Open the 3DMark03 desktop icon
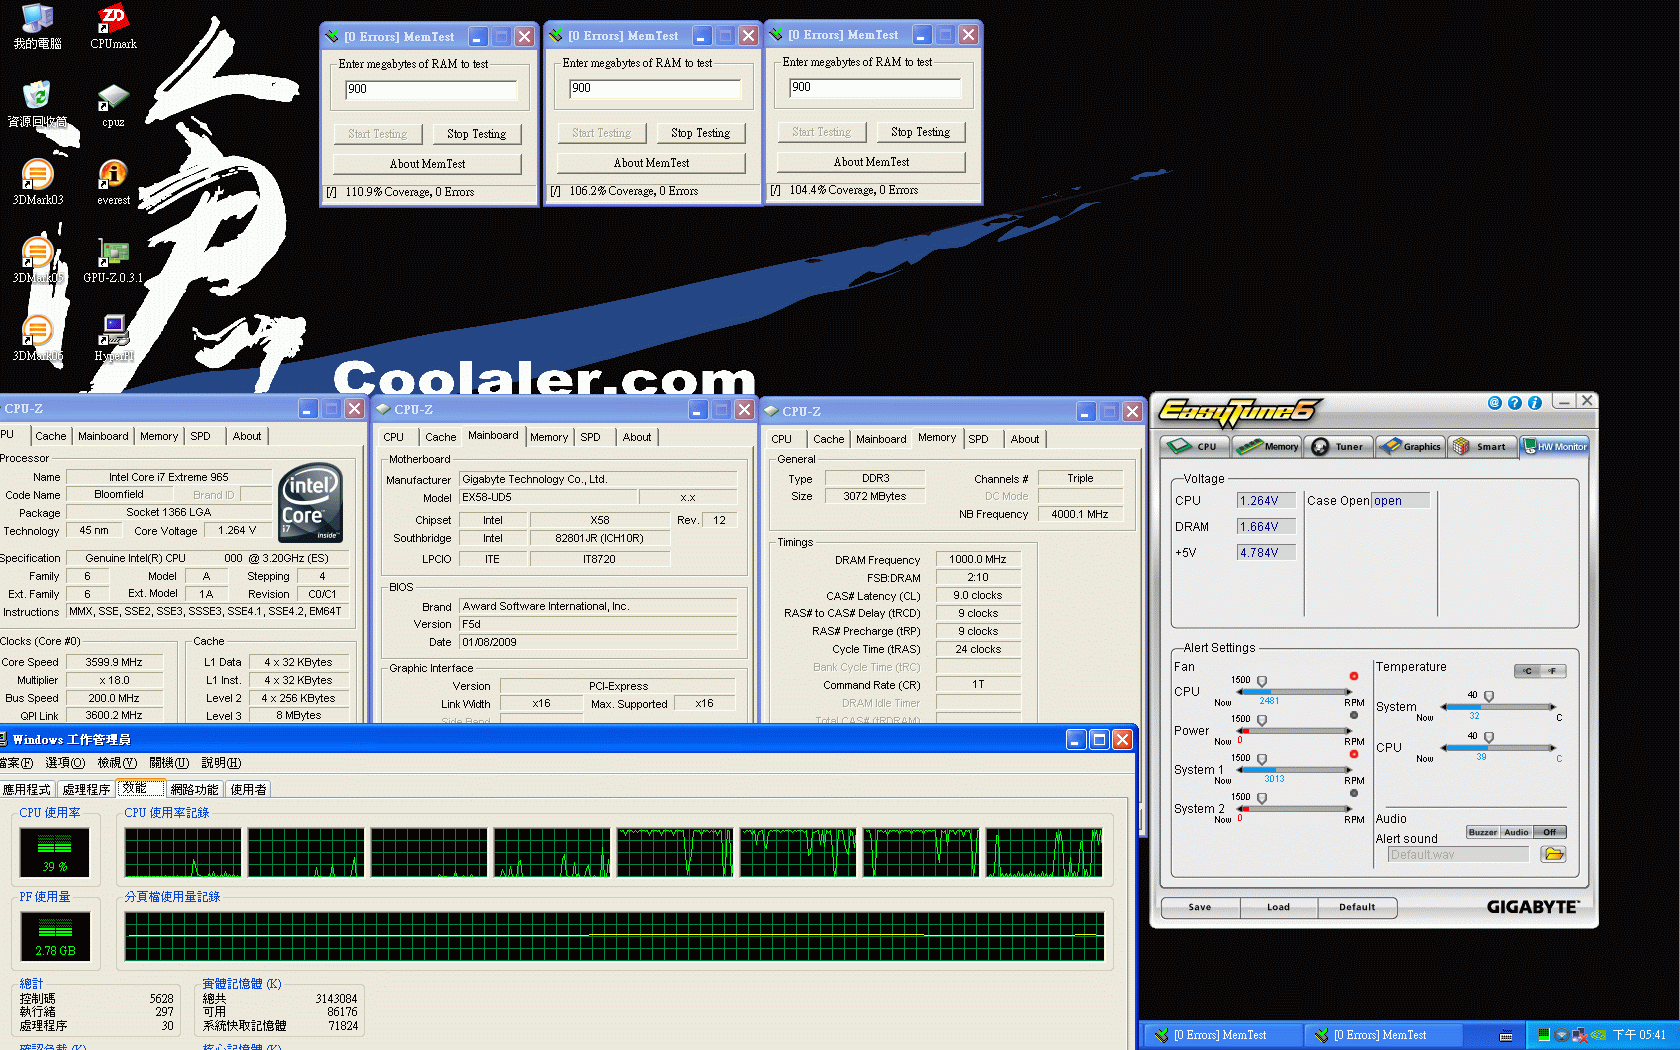 37,181
